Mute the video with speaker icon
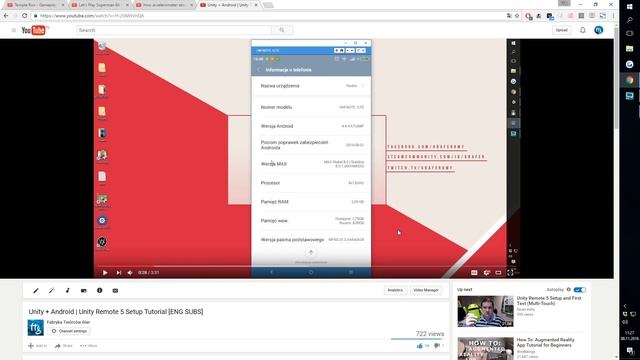640x360 pixels. (130, 273)
